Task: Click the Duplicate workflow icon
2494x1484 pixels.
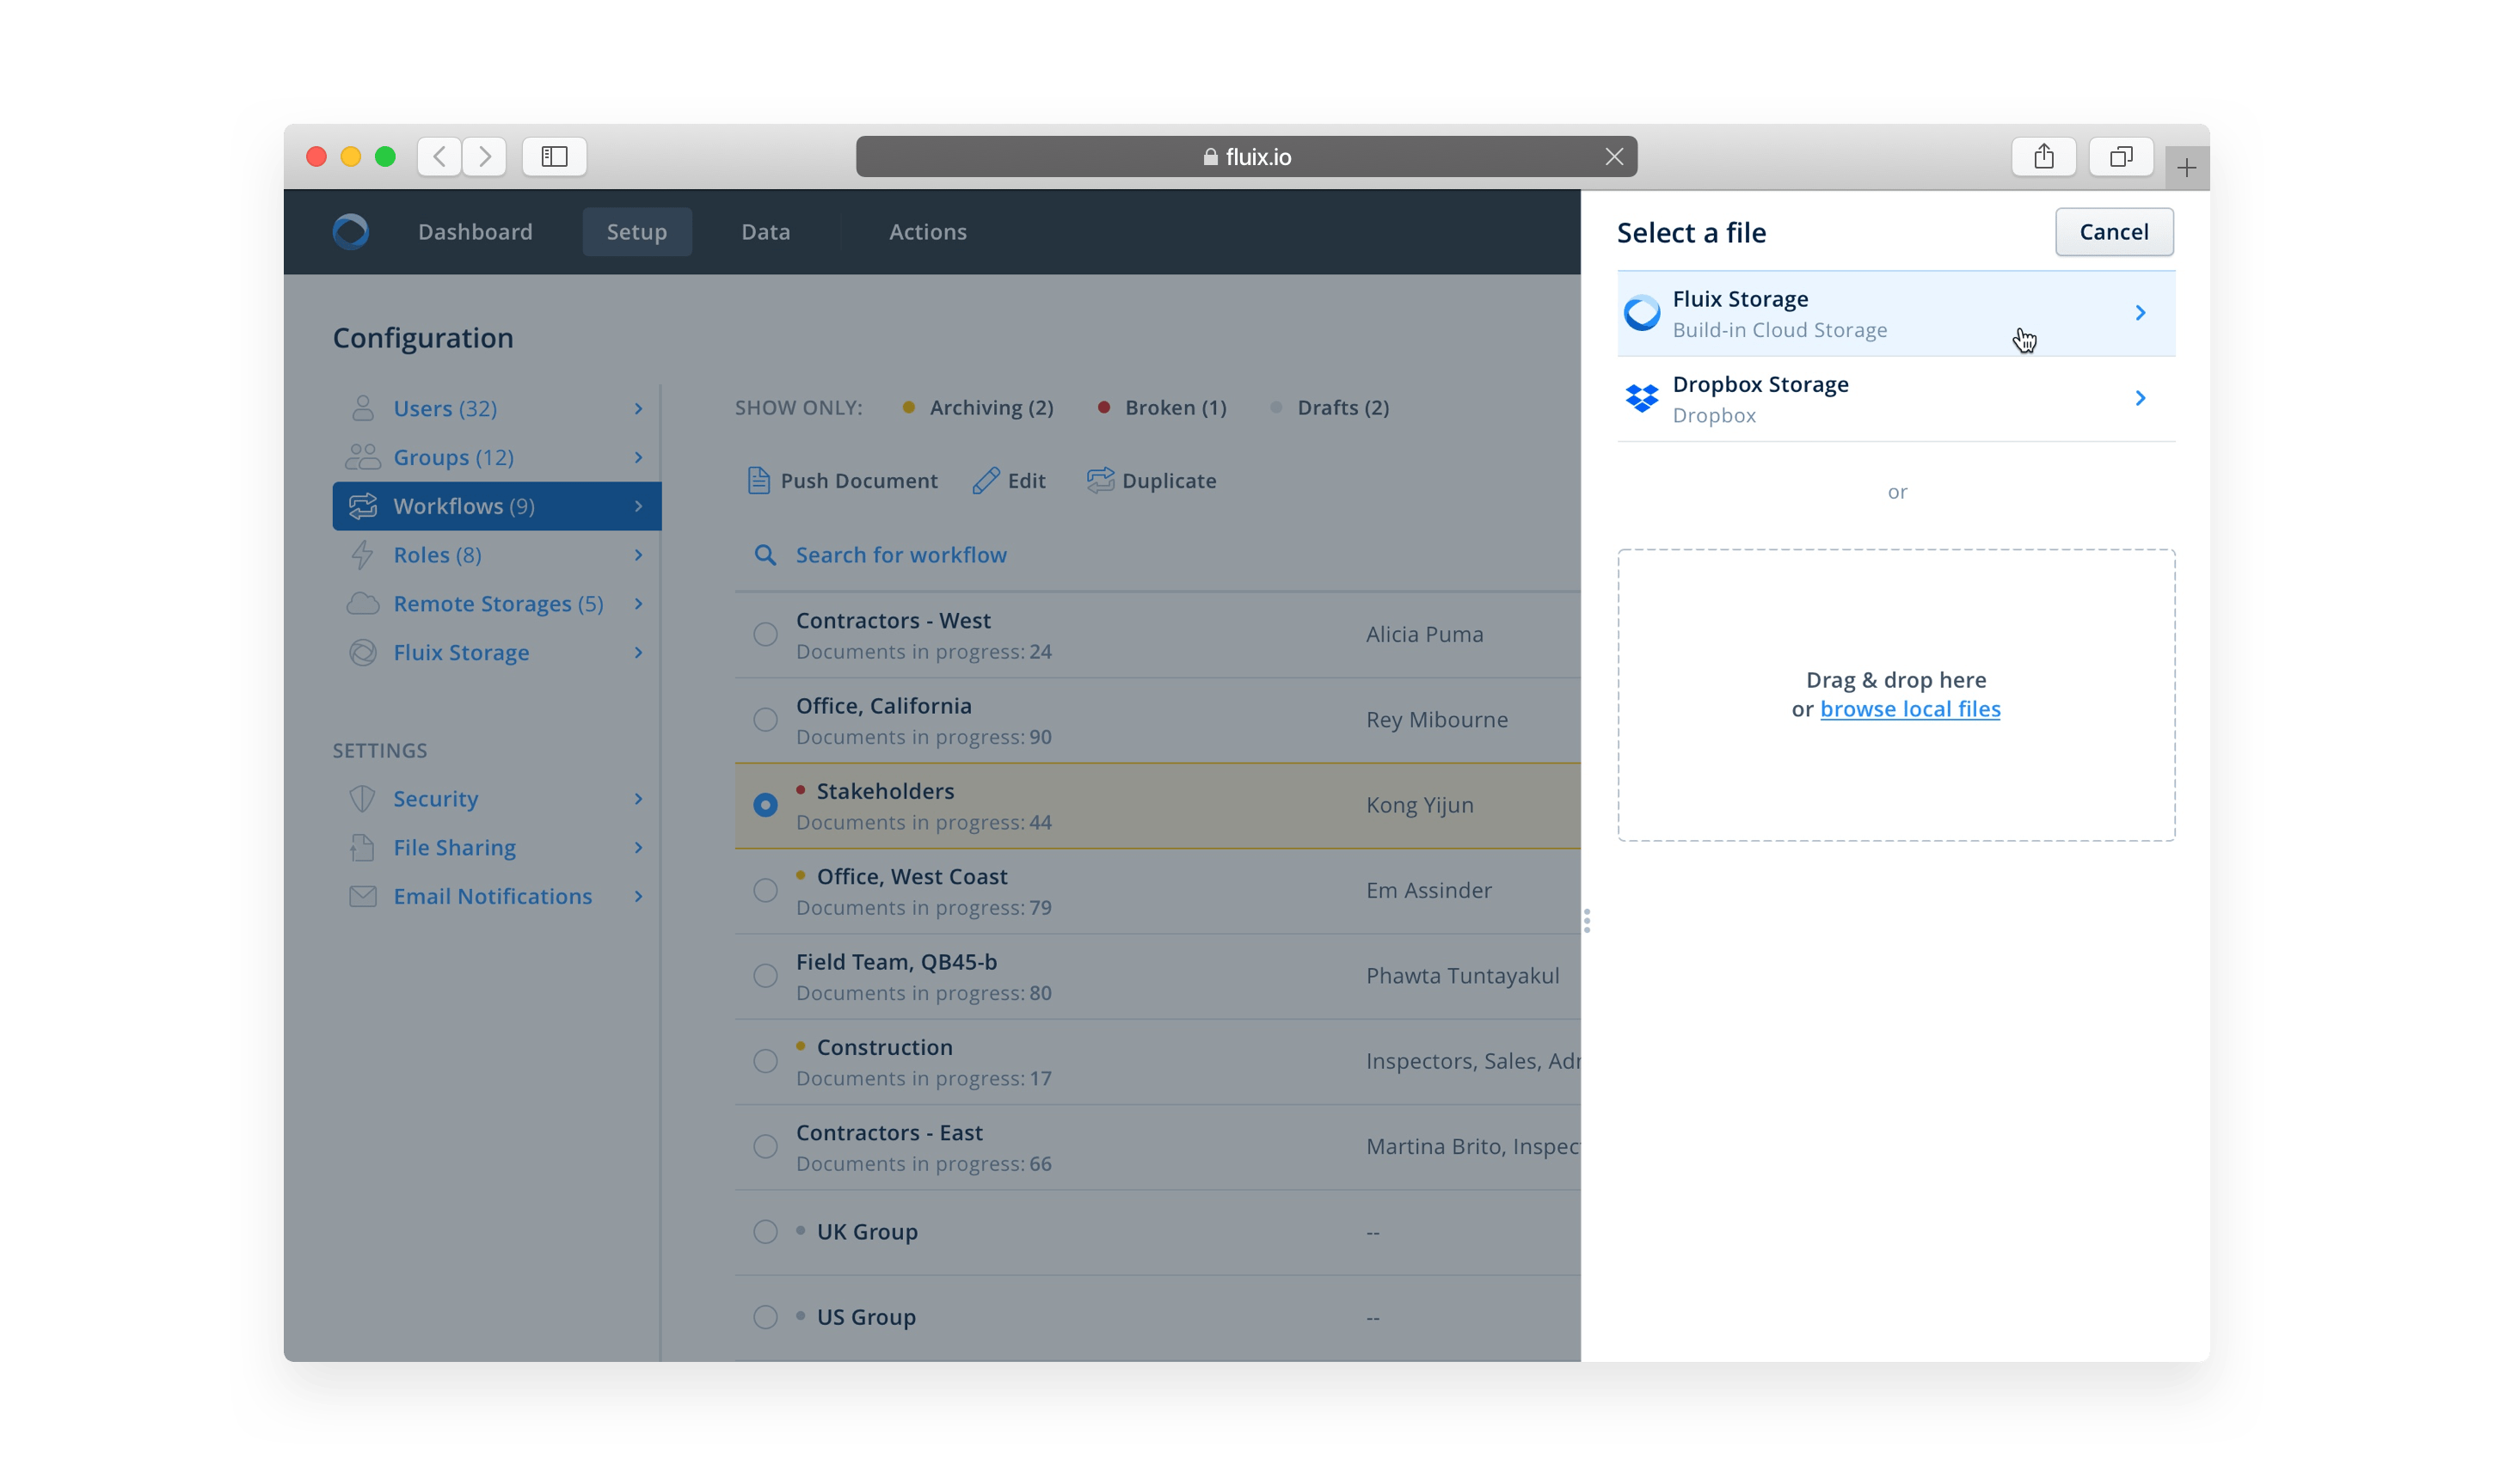Action: point(1100,481)
